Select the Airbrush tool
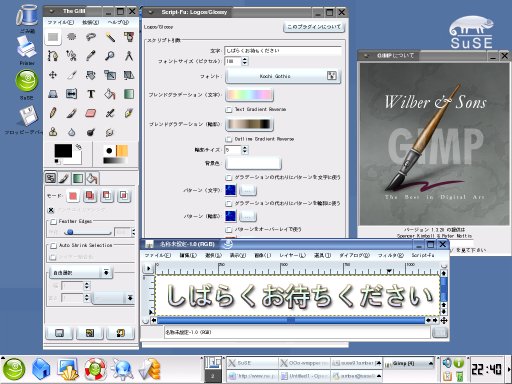This screenshot has width=512, height=384. [x=110, y=113]
